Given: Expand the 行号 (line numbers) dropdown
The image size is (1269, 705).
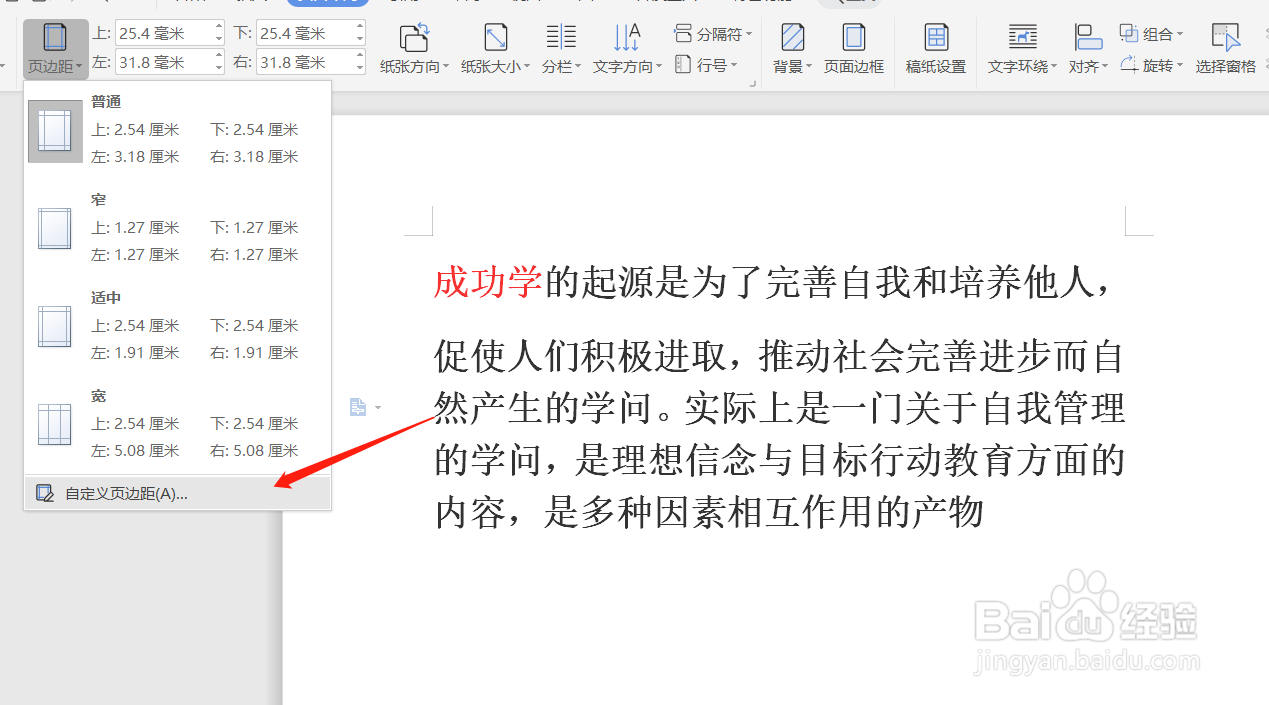Looking at the screenshot, I should click(706, 65).
